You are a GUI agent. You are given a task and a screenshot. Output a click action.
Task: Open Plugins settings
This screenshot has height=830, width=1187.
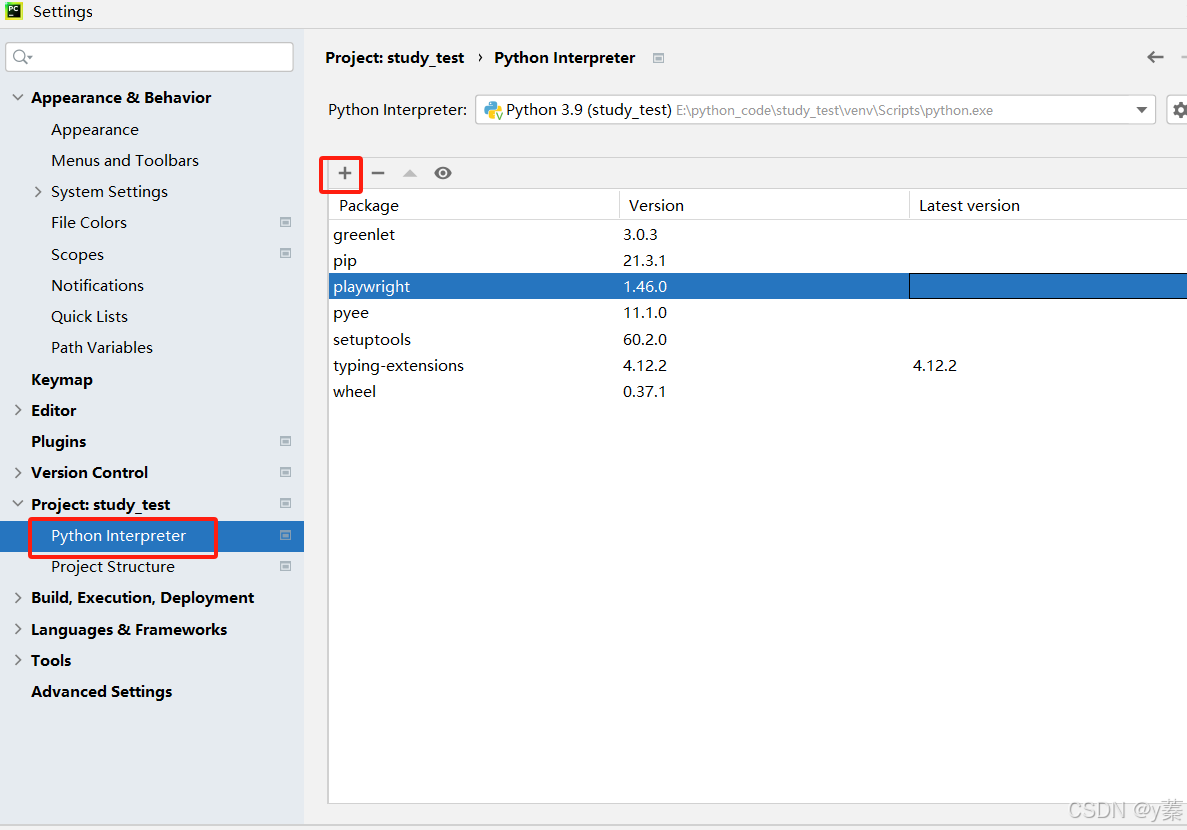click(58, 442)
